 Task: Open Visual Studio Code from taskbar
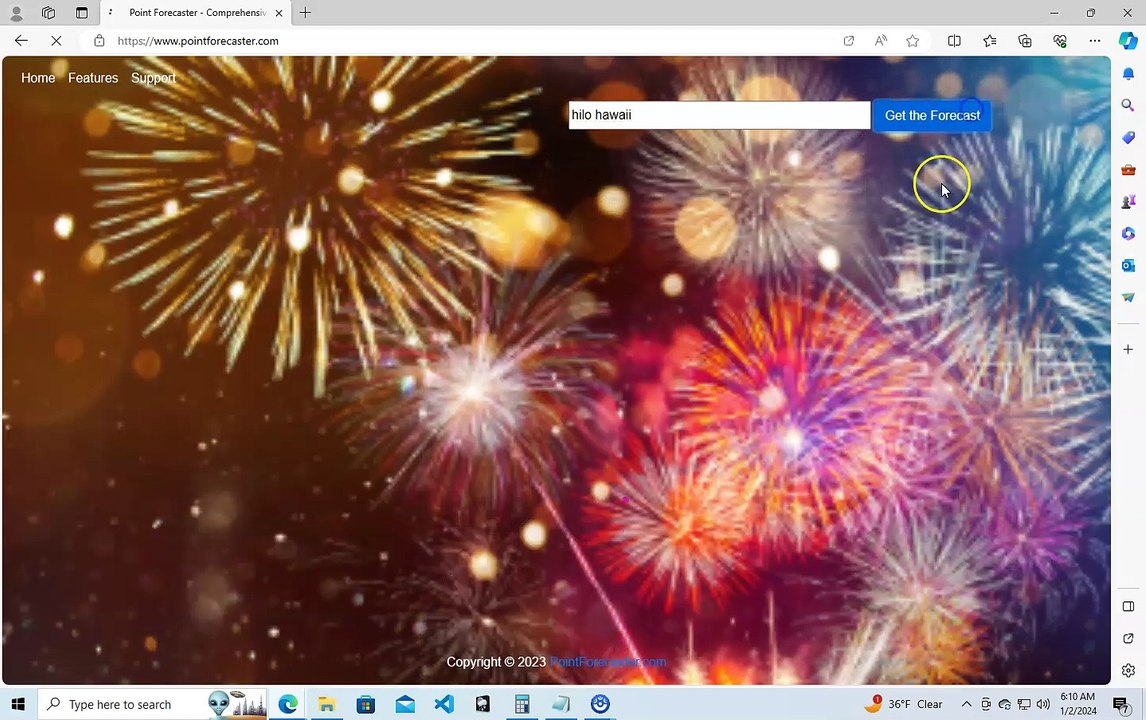coord(444,704)
